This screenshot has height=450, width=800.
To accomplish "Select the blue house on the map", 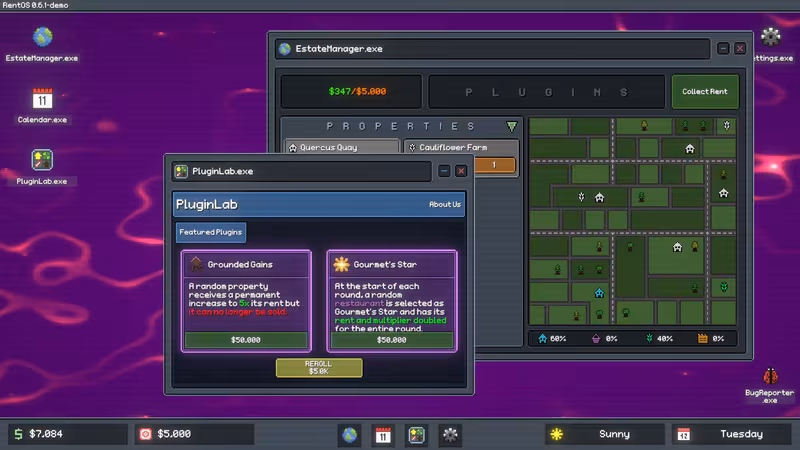I will [x=599, y=293].
